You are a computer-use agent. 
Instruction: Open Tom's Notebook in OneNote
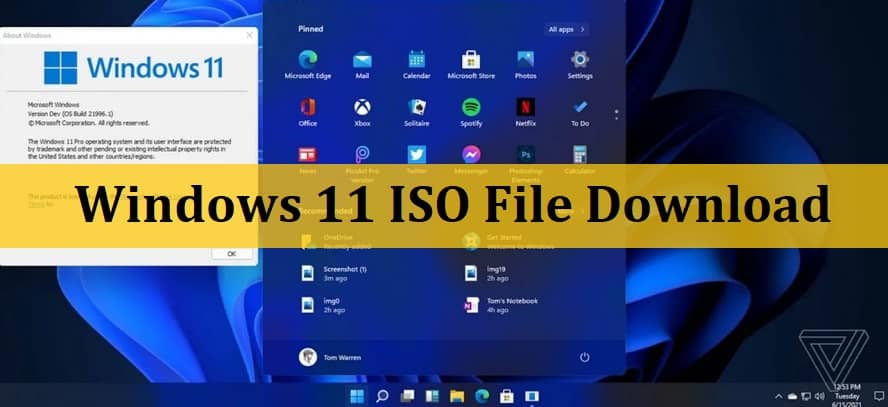[x=500, y=305]
